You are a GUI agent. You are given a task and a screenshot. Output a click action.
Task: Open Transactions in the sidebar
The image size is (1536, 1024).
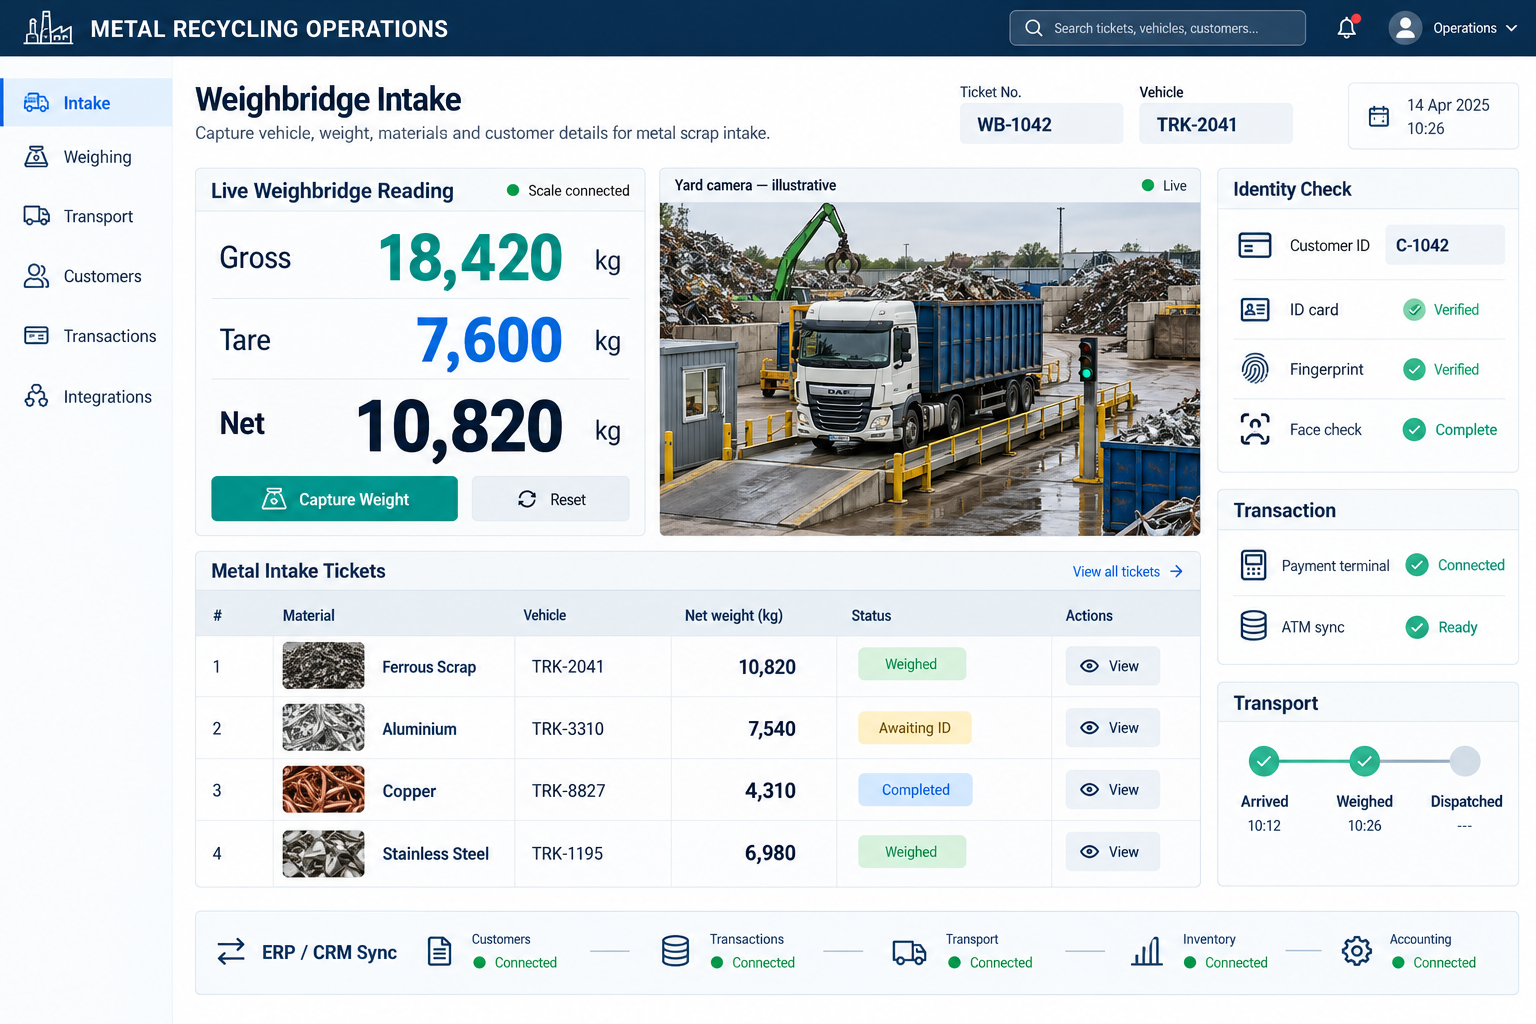point(87,336)
